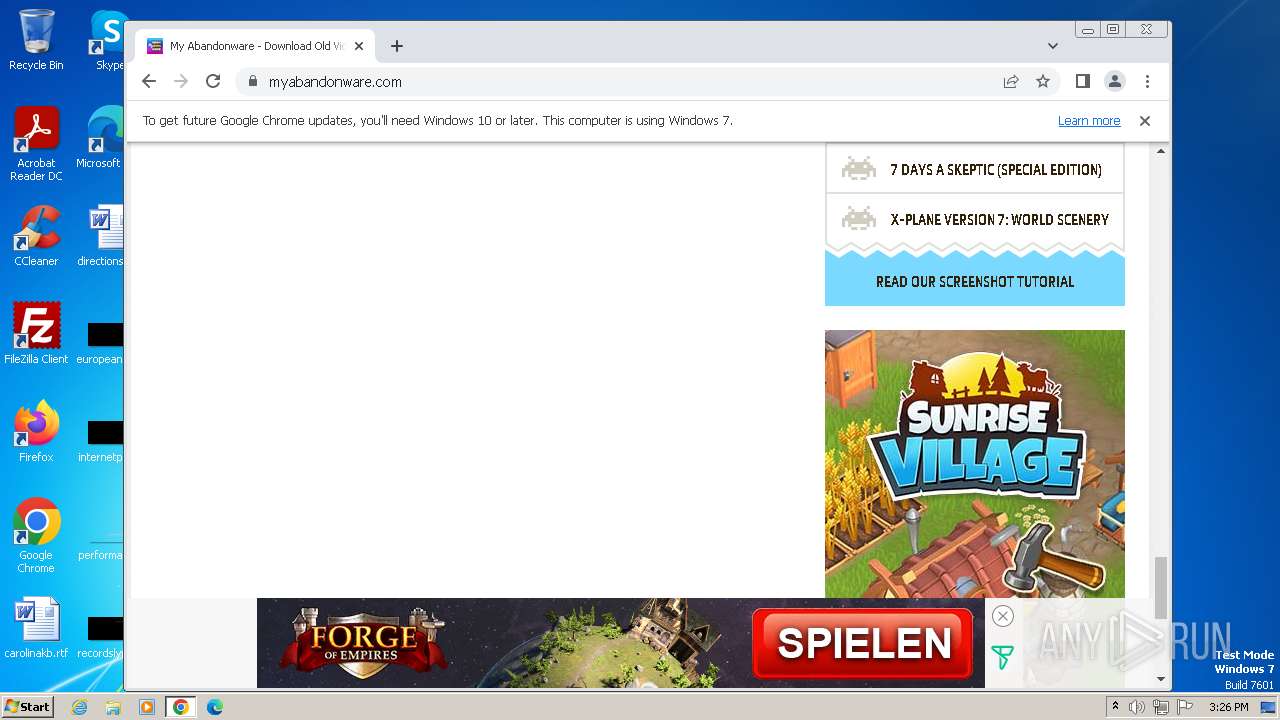Open the network tray icon
Image resolution: width=1280 pixels, height=720 pixels.
(1160, 707)
